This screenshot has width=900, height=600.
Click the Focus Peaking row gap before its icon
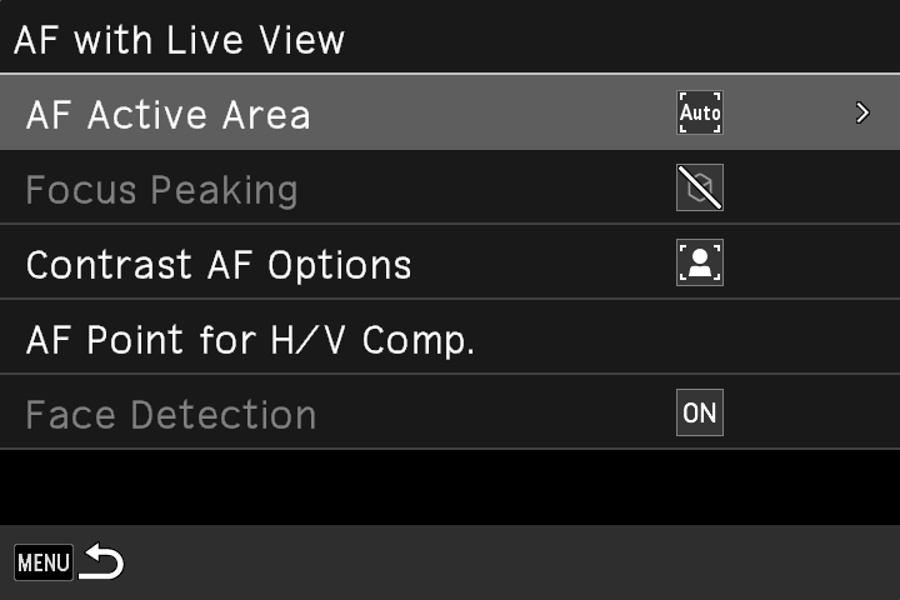click(490, 188)
